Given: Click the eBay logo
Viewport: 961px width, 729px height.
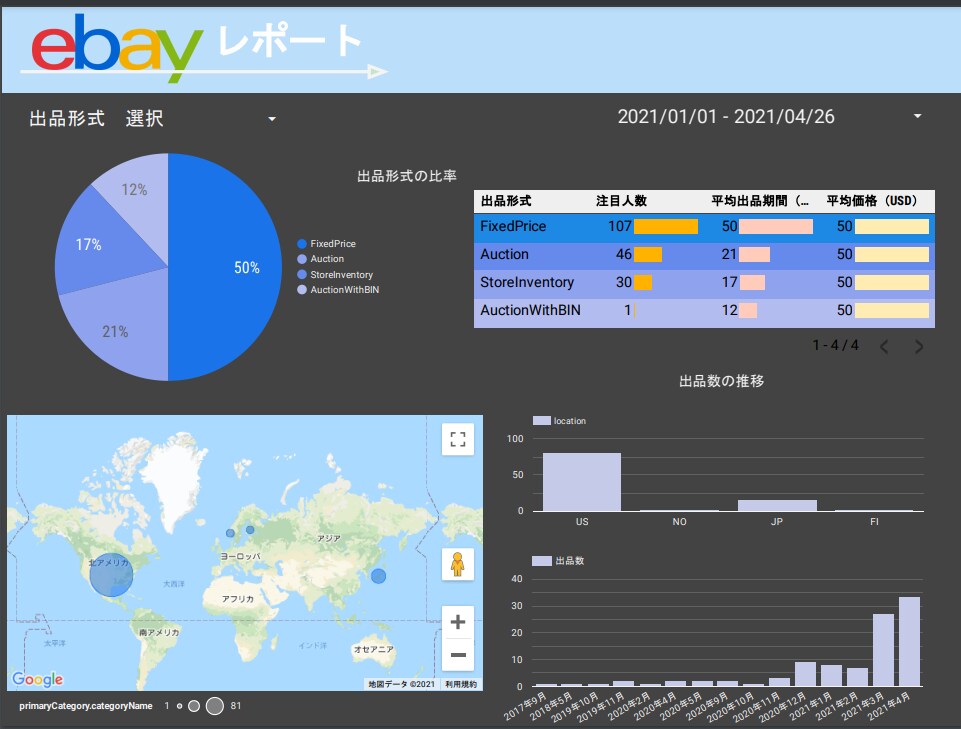Looking at the screenshot, I should pos(116,47).
